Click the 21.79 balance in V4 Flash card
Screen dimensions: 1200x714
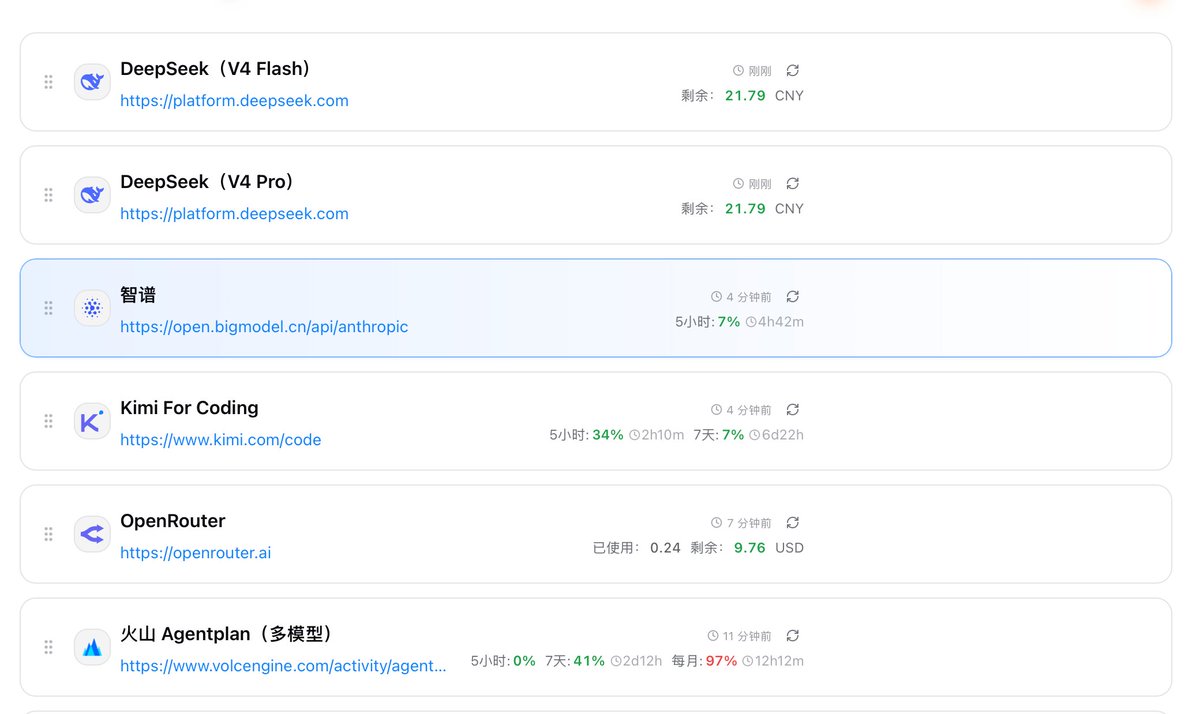coord(745,96)
